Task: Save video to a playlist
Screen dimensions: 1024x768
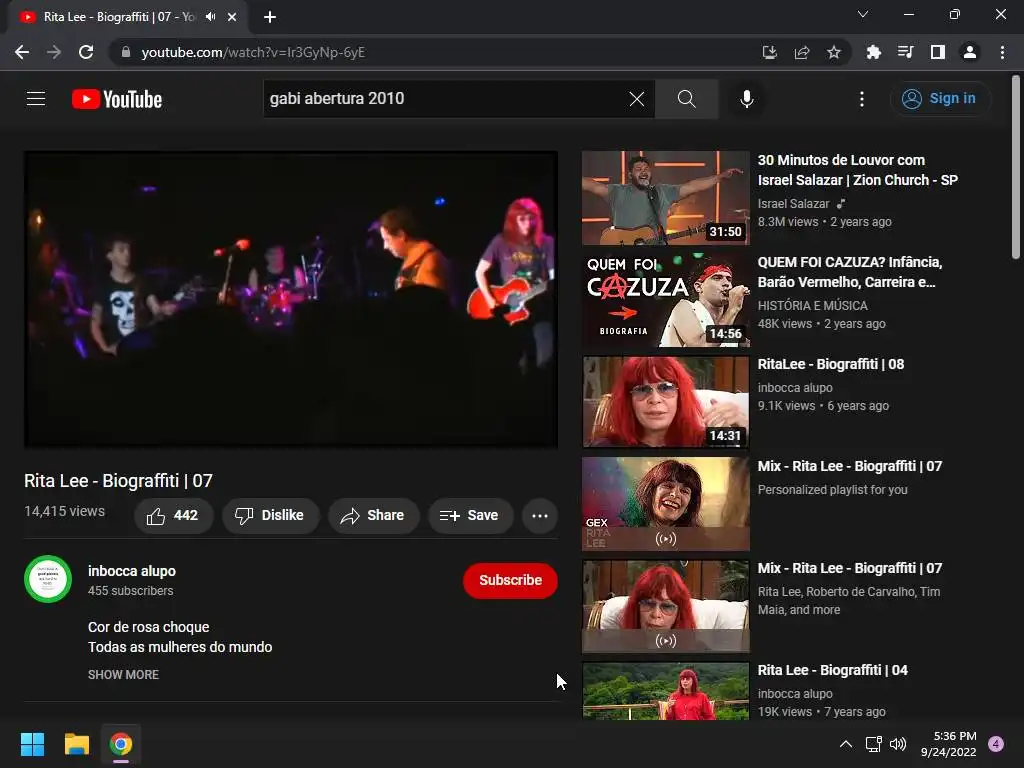Action: (x=470, y=515)
